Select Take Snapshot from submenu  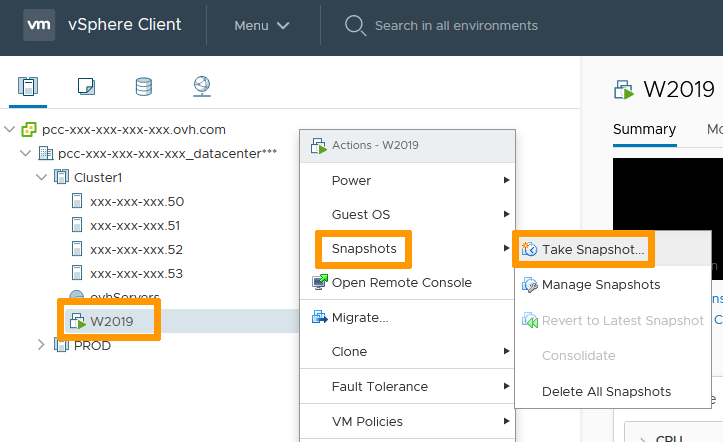click(x=593, y=250)
